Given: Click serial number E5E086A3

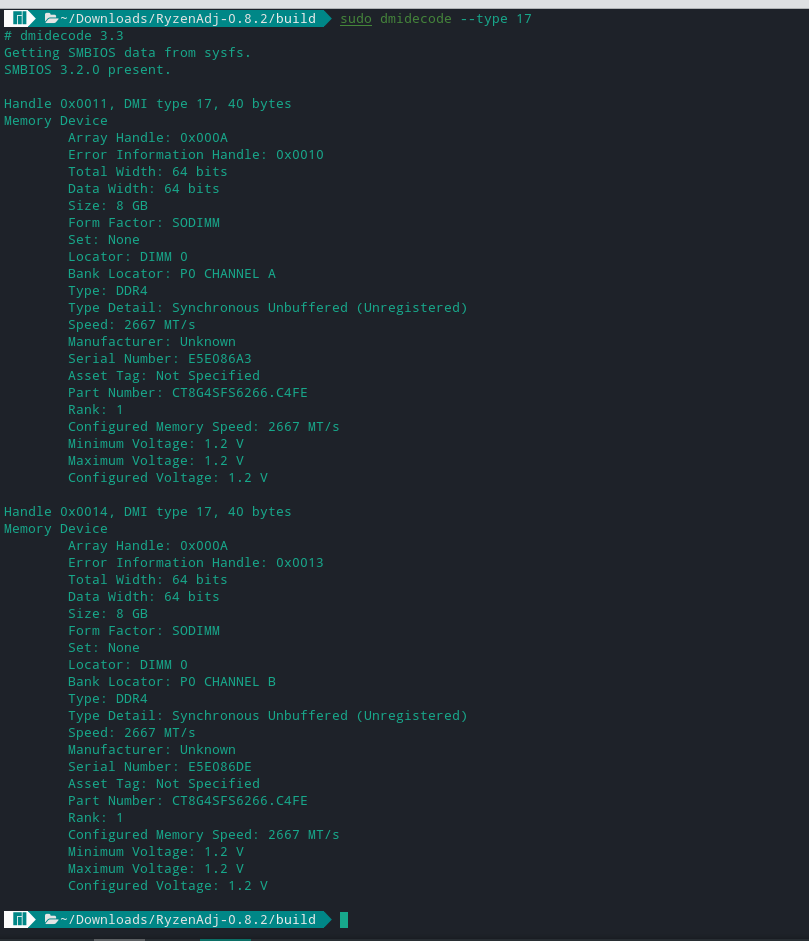Looking at the screenshot, I should tap(220, 359).
